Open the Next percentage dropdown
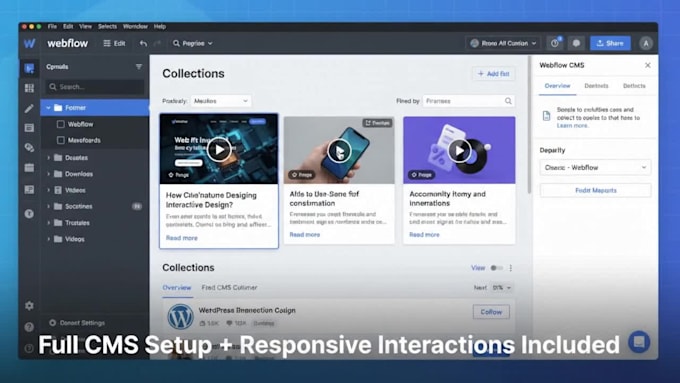The height and width of the screenshot is (383, 680). pyautogui.click(x=502, y=288)
